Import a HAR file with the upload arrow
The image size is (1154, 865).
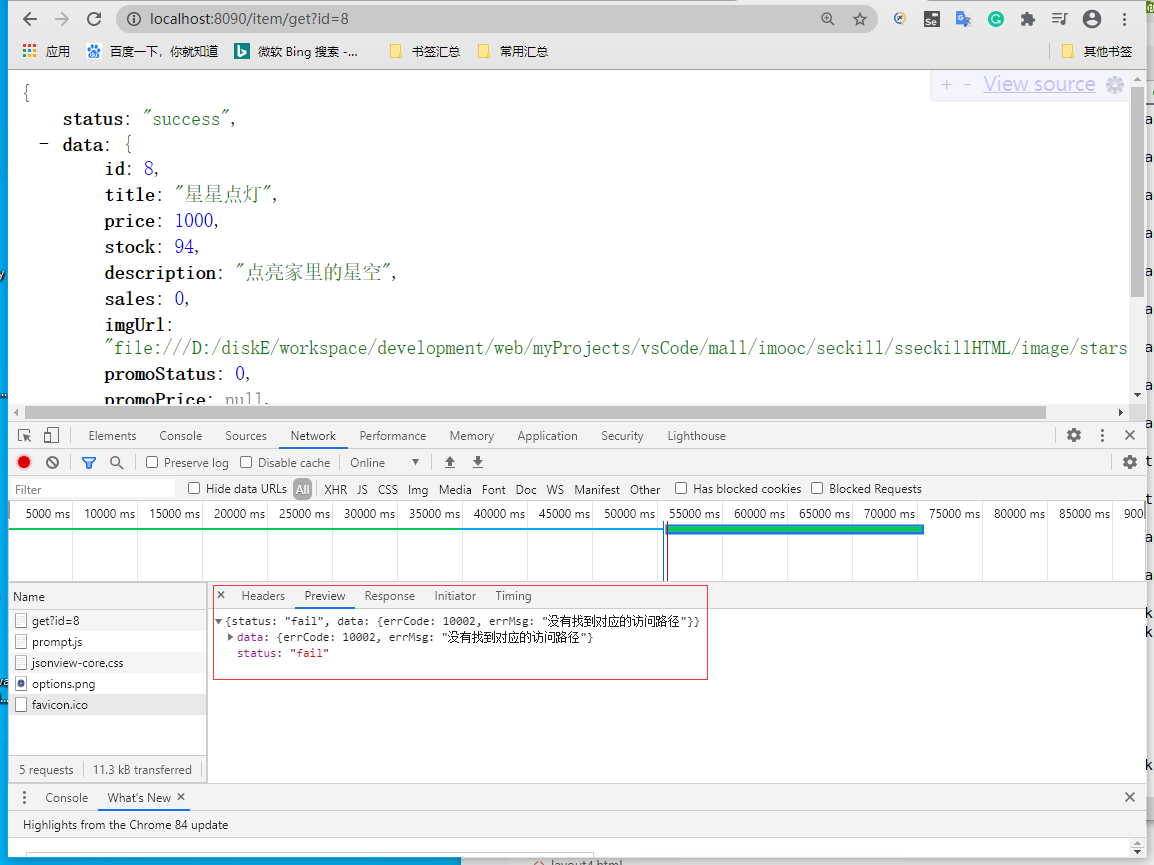450,462
